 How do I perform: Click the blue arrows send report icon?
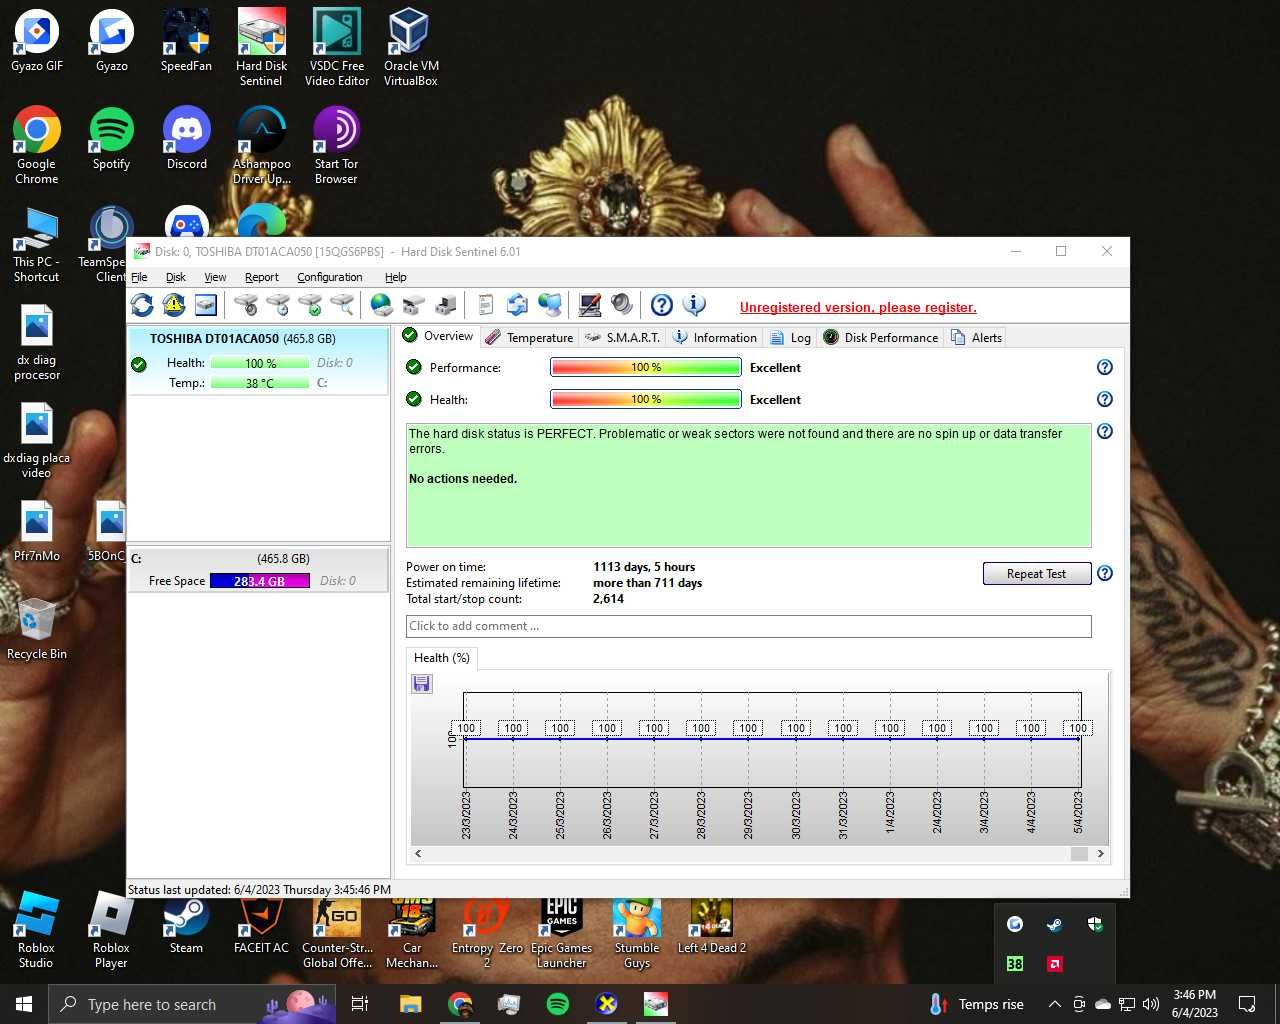click(518, 305)
